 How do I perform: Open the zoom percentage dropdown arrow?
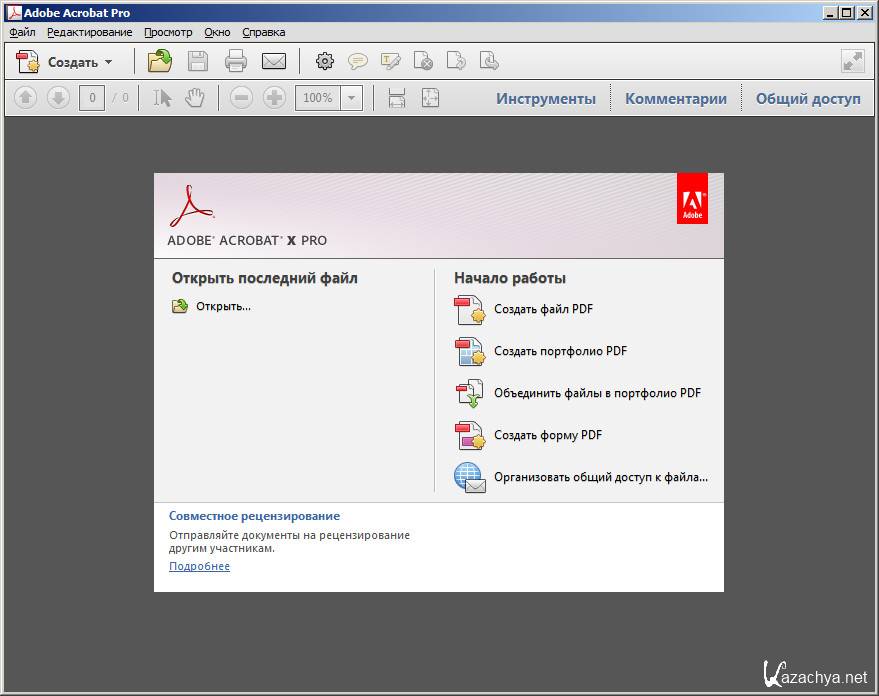click(x=351, y=98)
